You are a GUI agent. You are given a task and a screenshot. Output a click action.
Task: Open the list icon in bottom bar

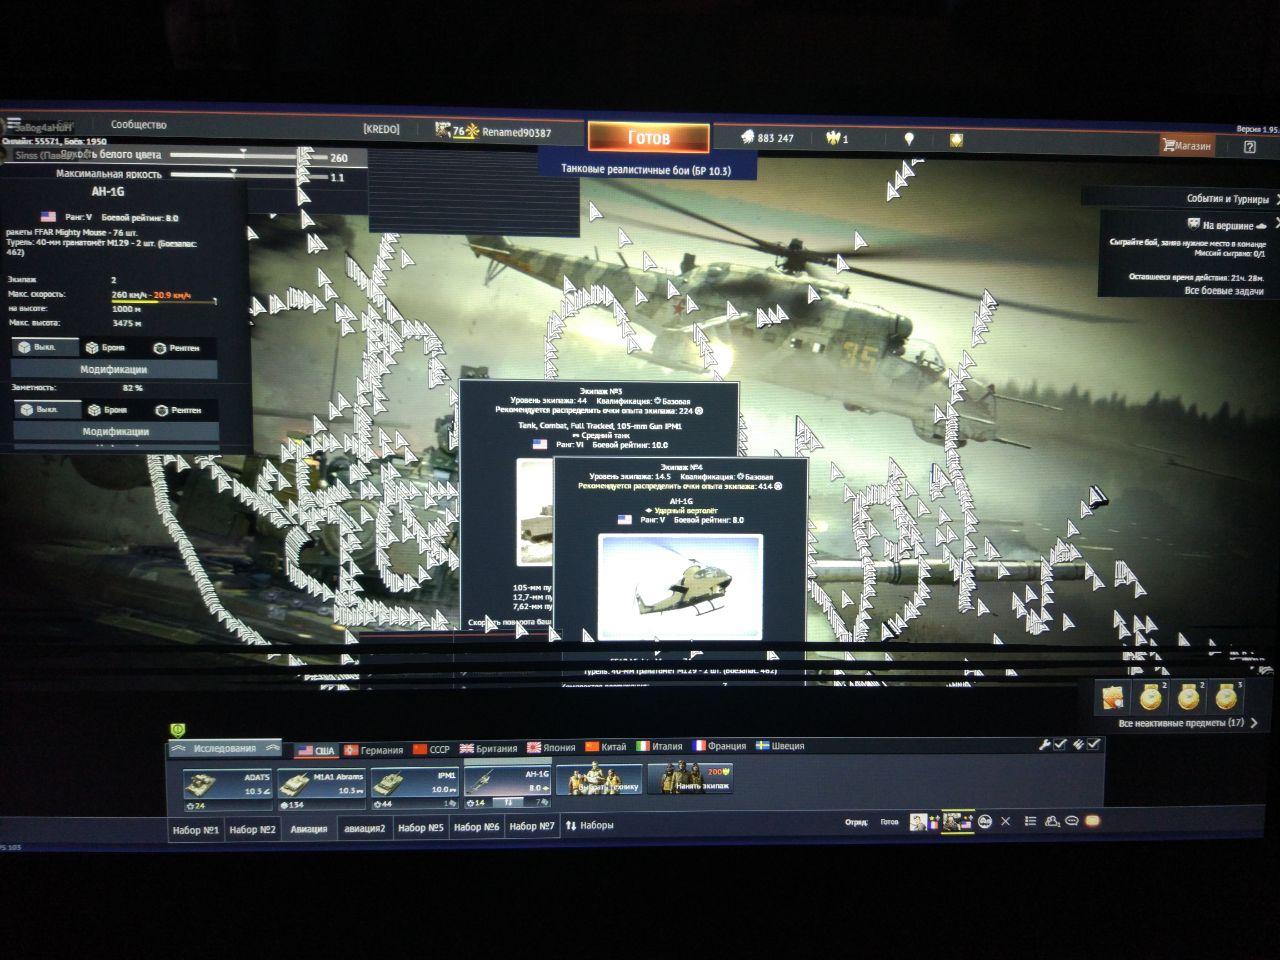1030,821
